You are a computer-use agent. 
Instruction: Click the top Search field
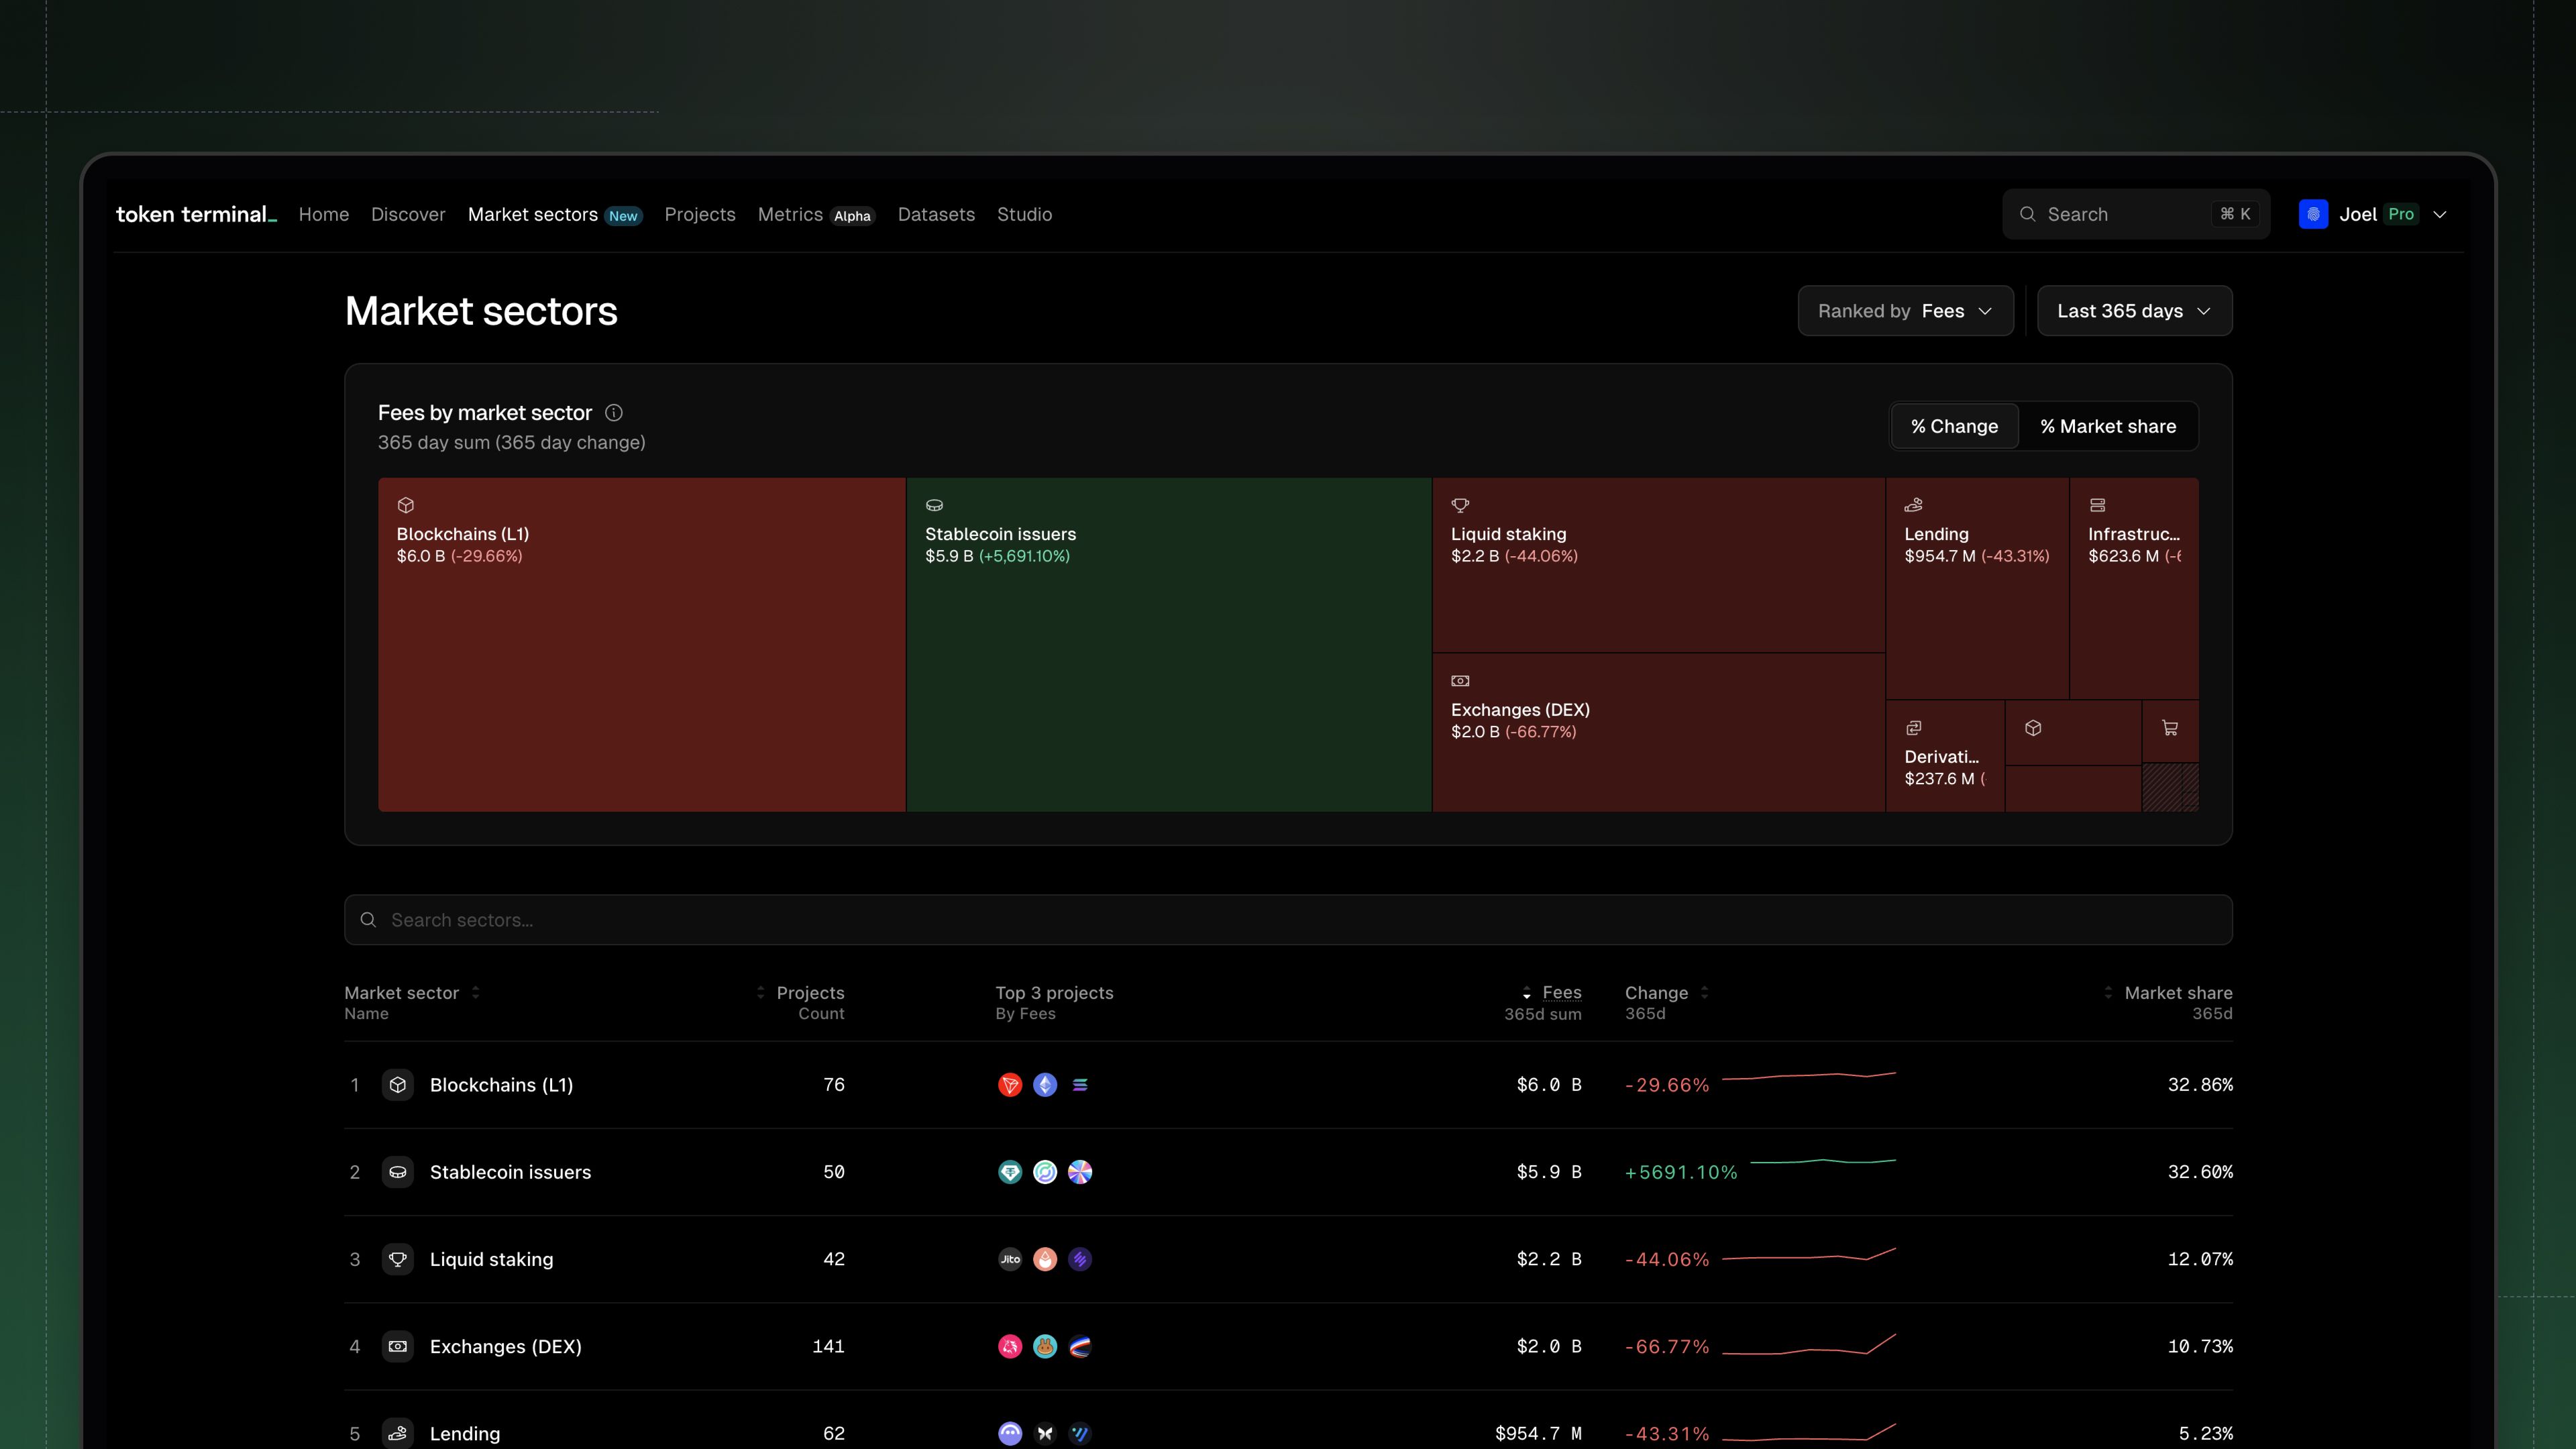point(2136,214)
